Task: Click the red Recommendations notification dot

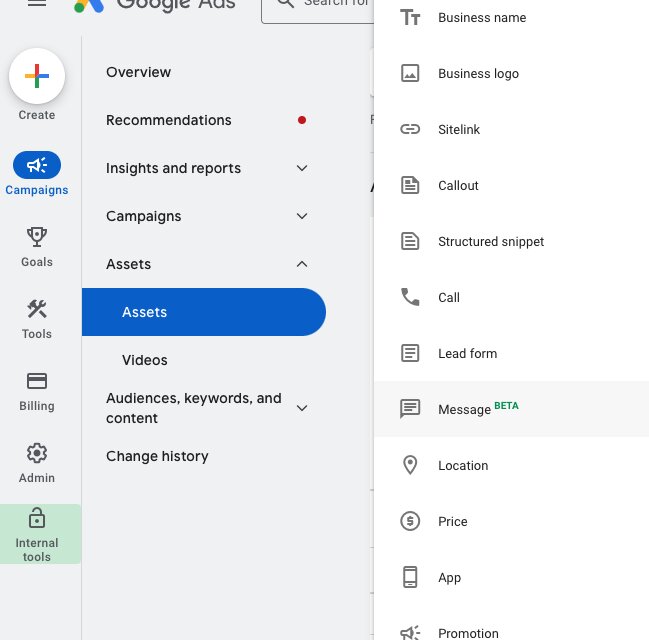Action: 302,120
